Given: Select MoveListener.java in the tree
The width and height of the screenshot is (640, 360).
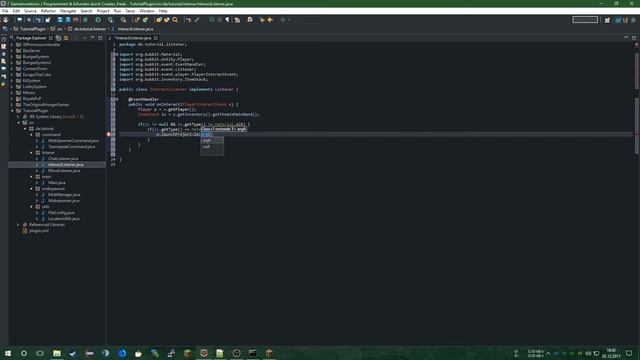Looking at the screenshot, I should tap(64, 171).
